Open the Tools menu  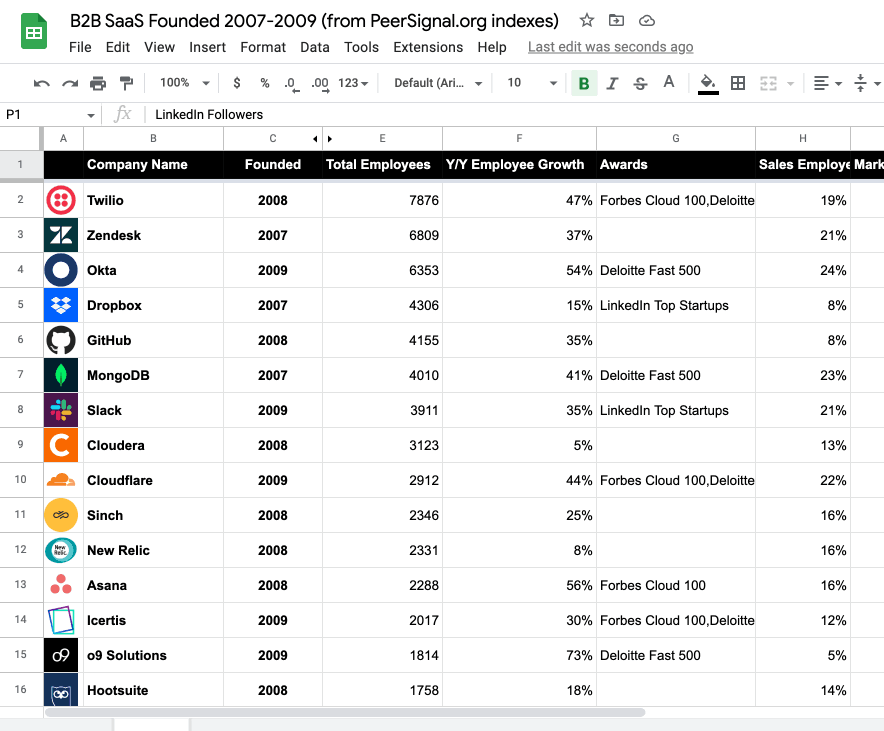click(361, 47)
